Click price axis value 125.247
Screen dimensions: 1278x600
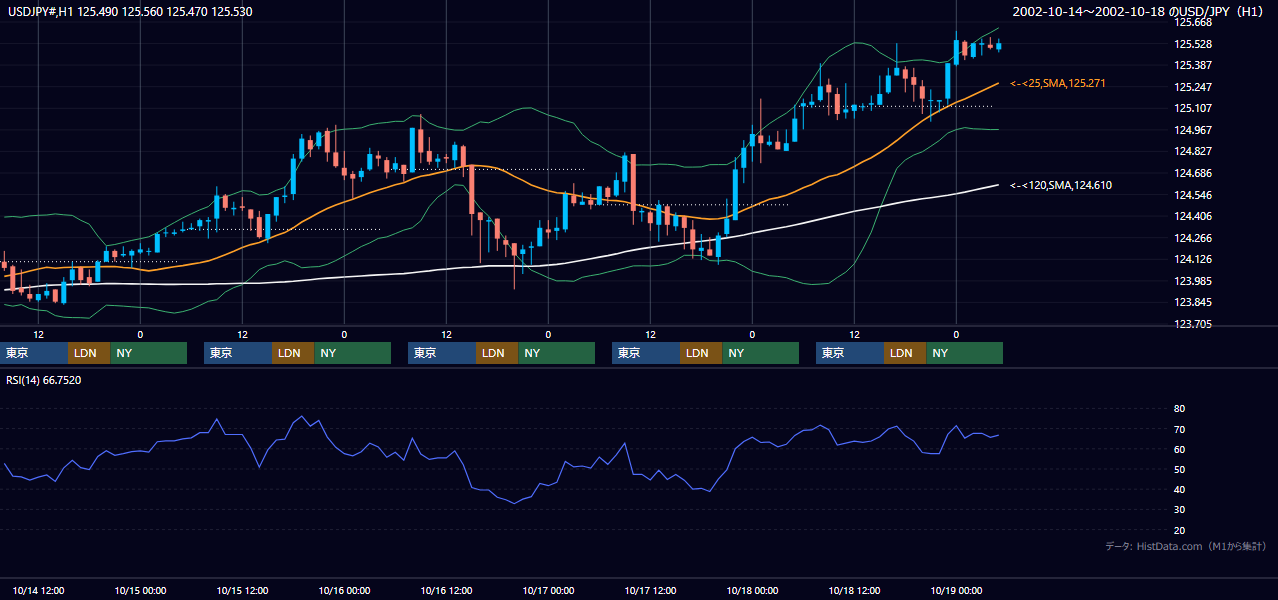[x=1193, y=87]
